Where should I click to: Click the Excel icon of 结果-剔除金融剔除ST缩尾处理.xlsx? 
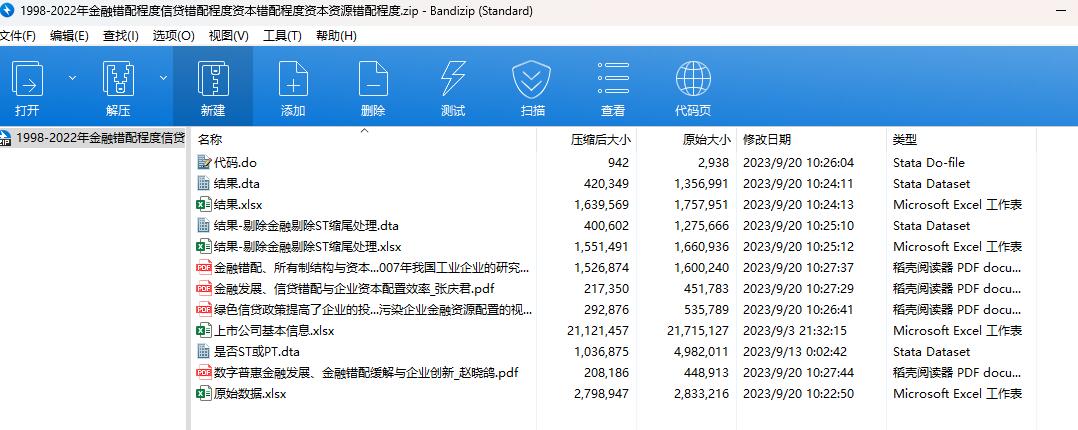point(204,246)
